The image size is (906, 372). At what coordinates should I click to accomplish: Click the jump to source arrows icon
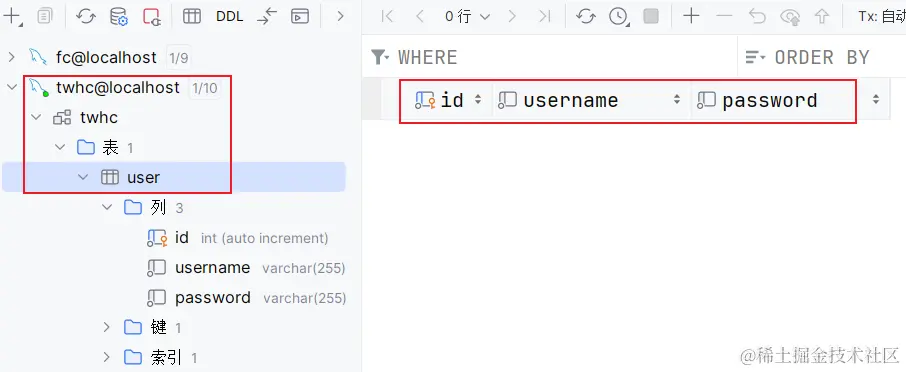(x=267, y=16)
